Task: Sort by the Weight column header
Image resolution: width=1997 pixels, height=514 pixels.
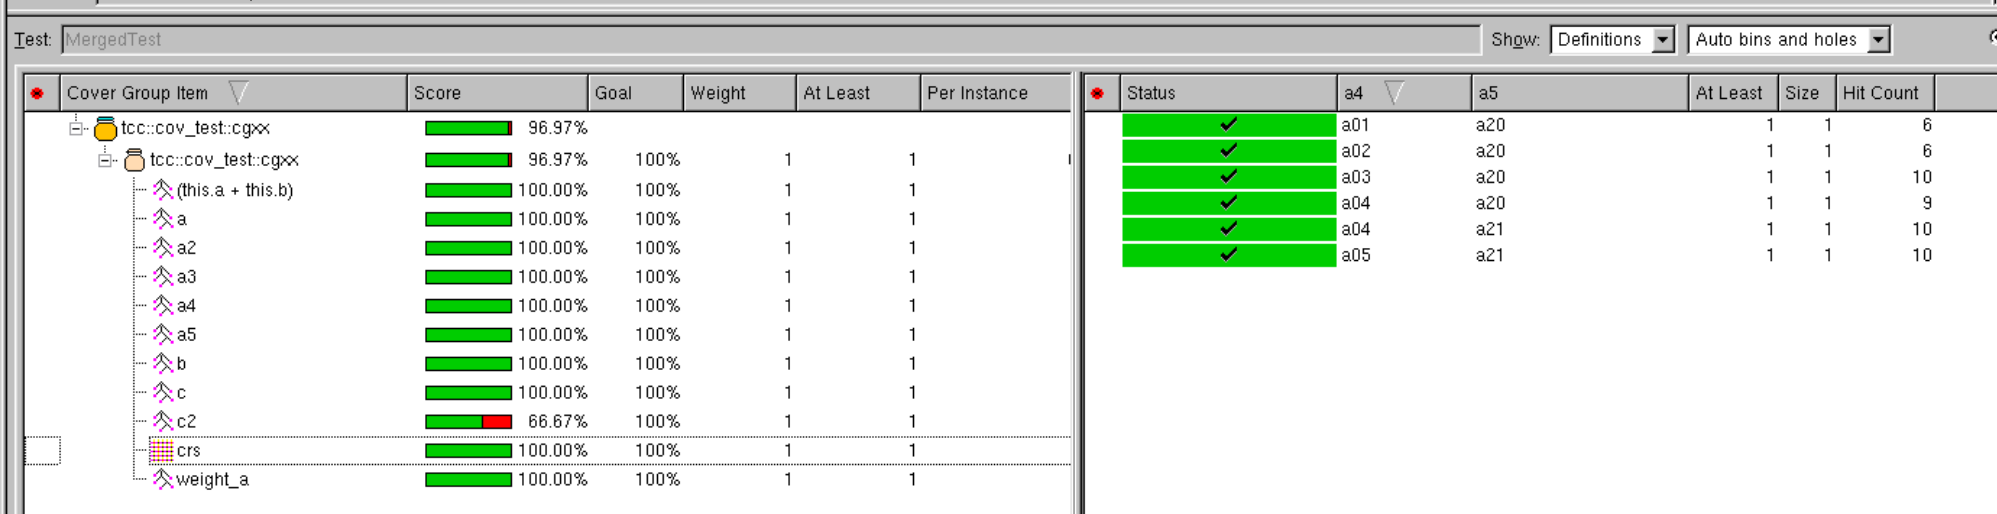Action: tap(739, 93)
